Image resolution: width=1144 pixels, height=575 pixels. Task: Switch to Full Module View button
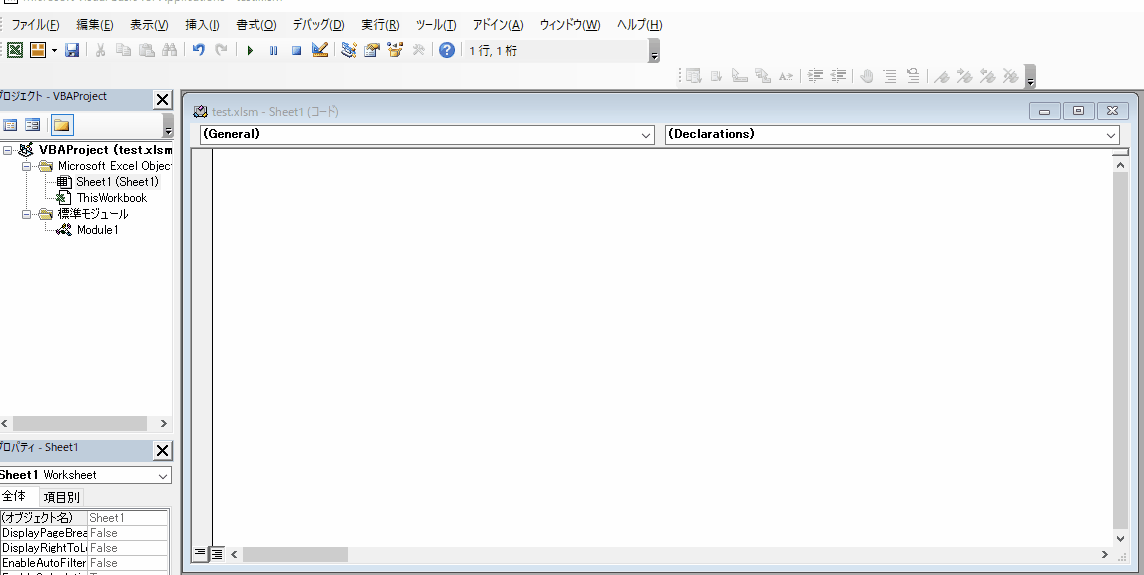pos(217,553)
